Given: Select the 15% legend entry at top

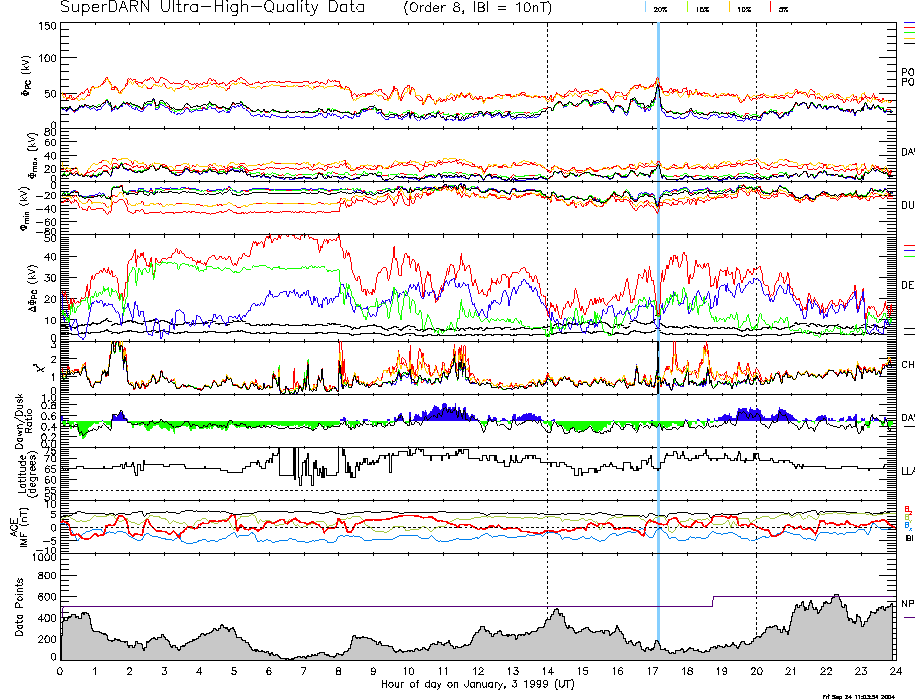Looking at the screenshot, I should pyautogui.click(x=702, y=8).
